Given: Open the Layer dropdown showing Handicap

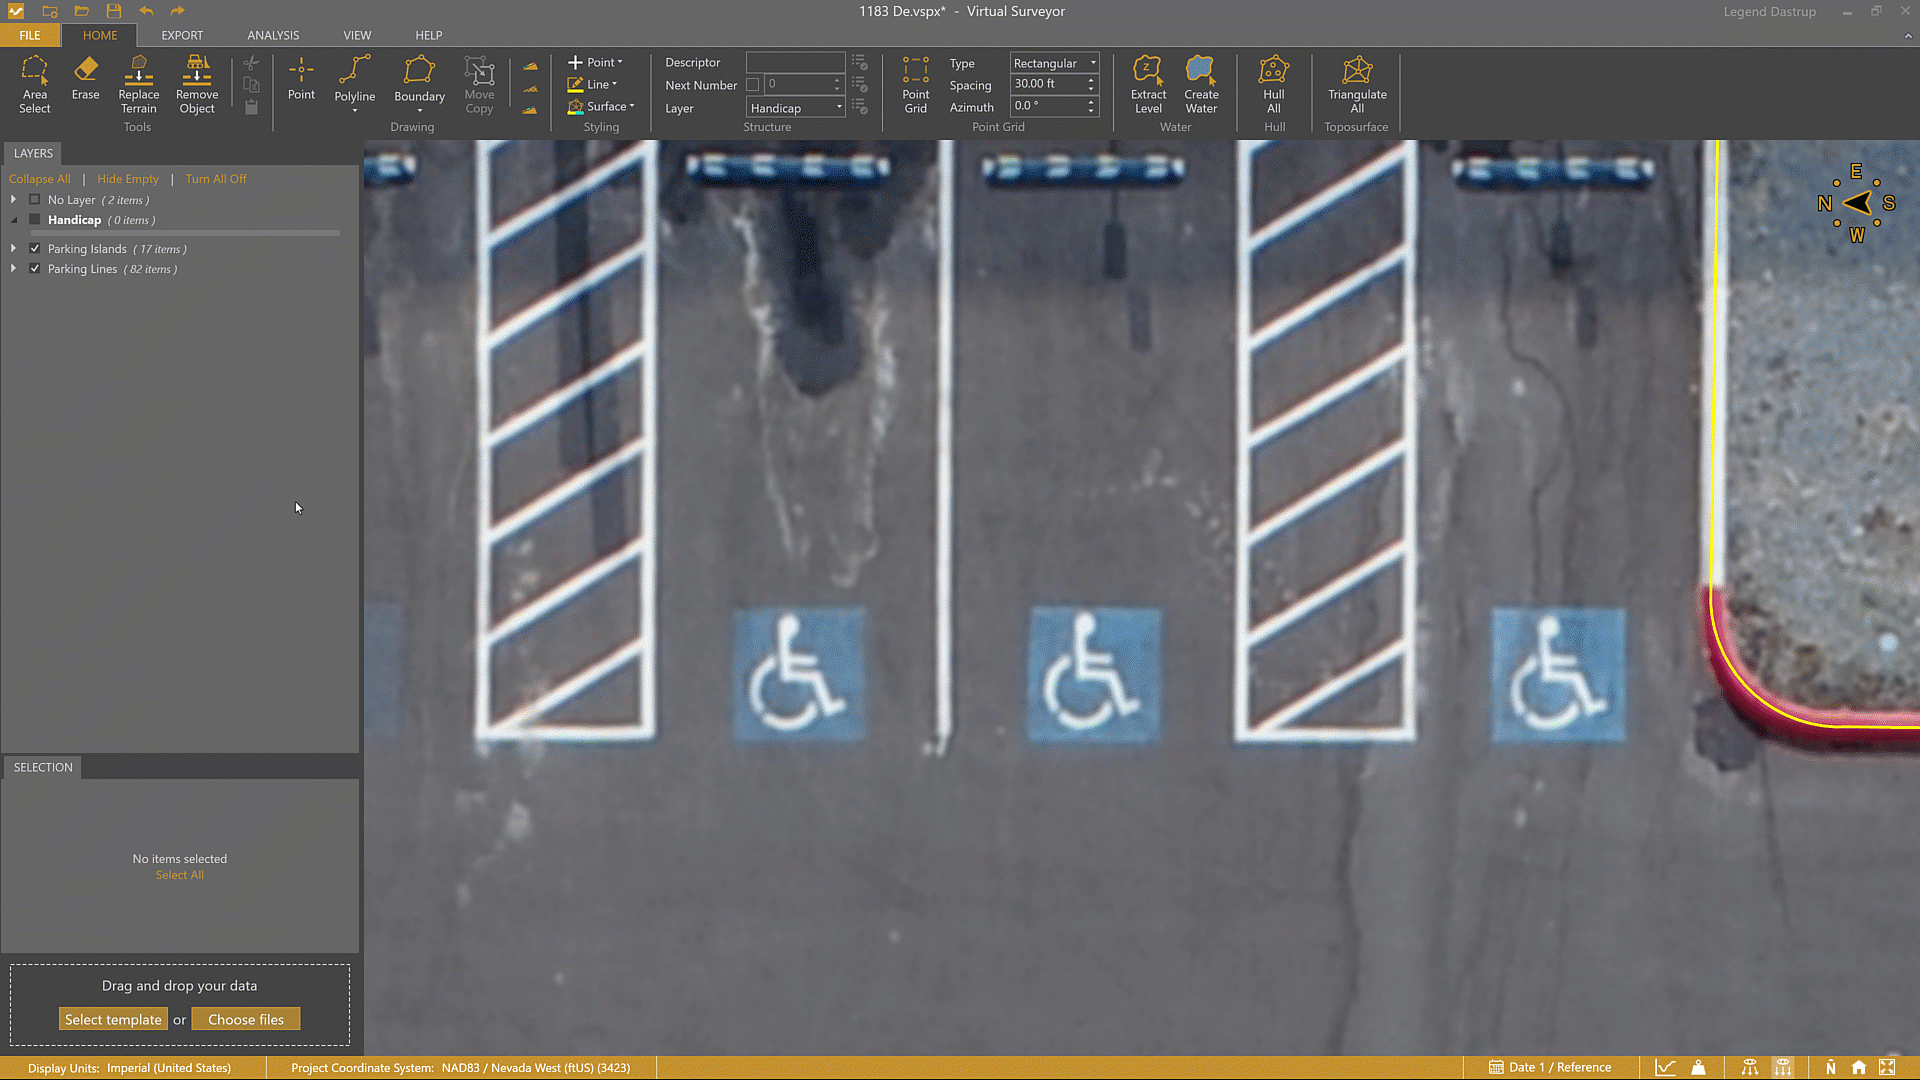Looking at the screenshot, I should point(796,108).
